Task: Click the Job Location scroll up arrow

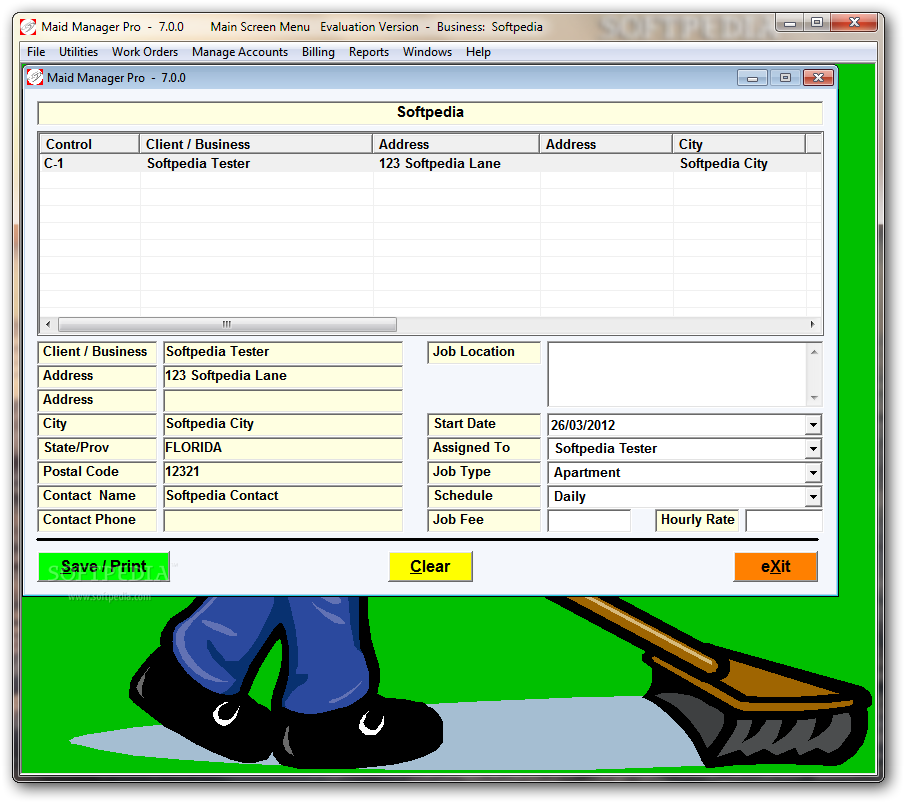Action: (x=814, y=352)
